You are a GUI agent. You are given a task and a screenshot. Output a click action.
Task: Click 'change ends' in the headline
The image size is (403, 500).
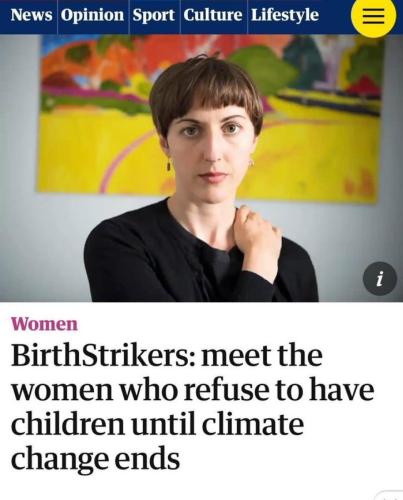95,459
